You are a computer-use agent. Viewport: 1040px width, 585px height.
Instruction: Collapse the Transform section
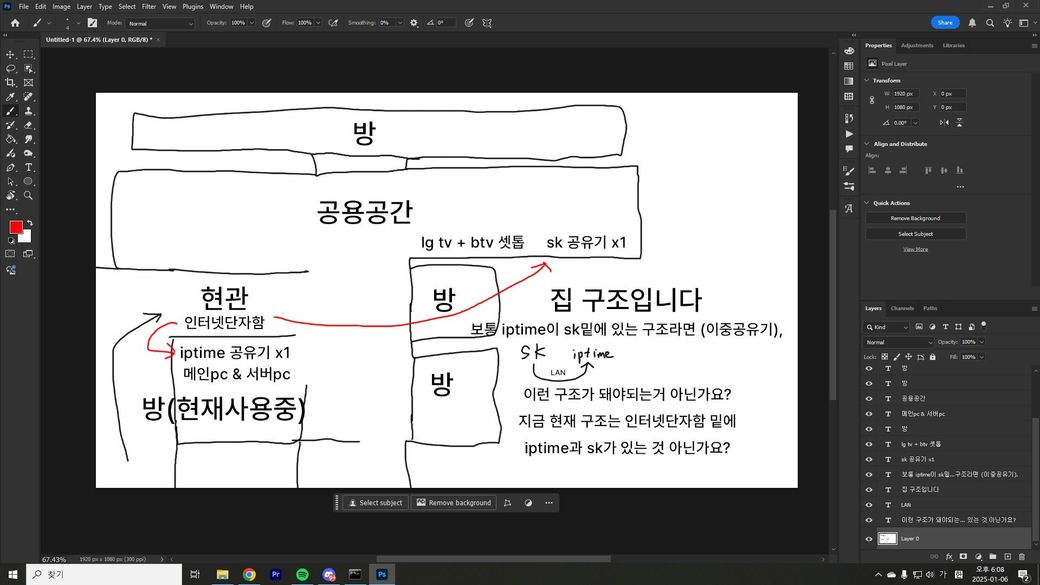pos(867,80)
